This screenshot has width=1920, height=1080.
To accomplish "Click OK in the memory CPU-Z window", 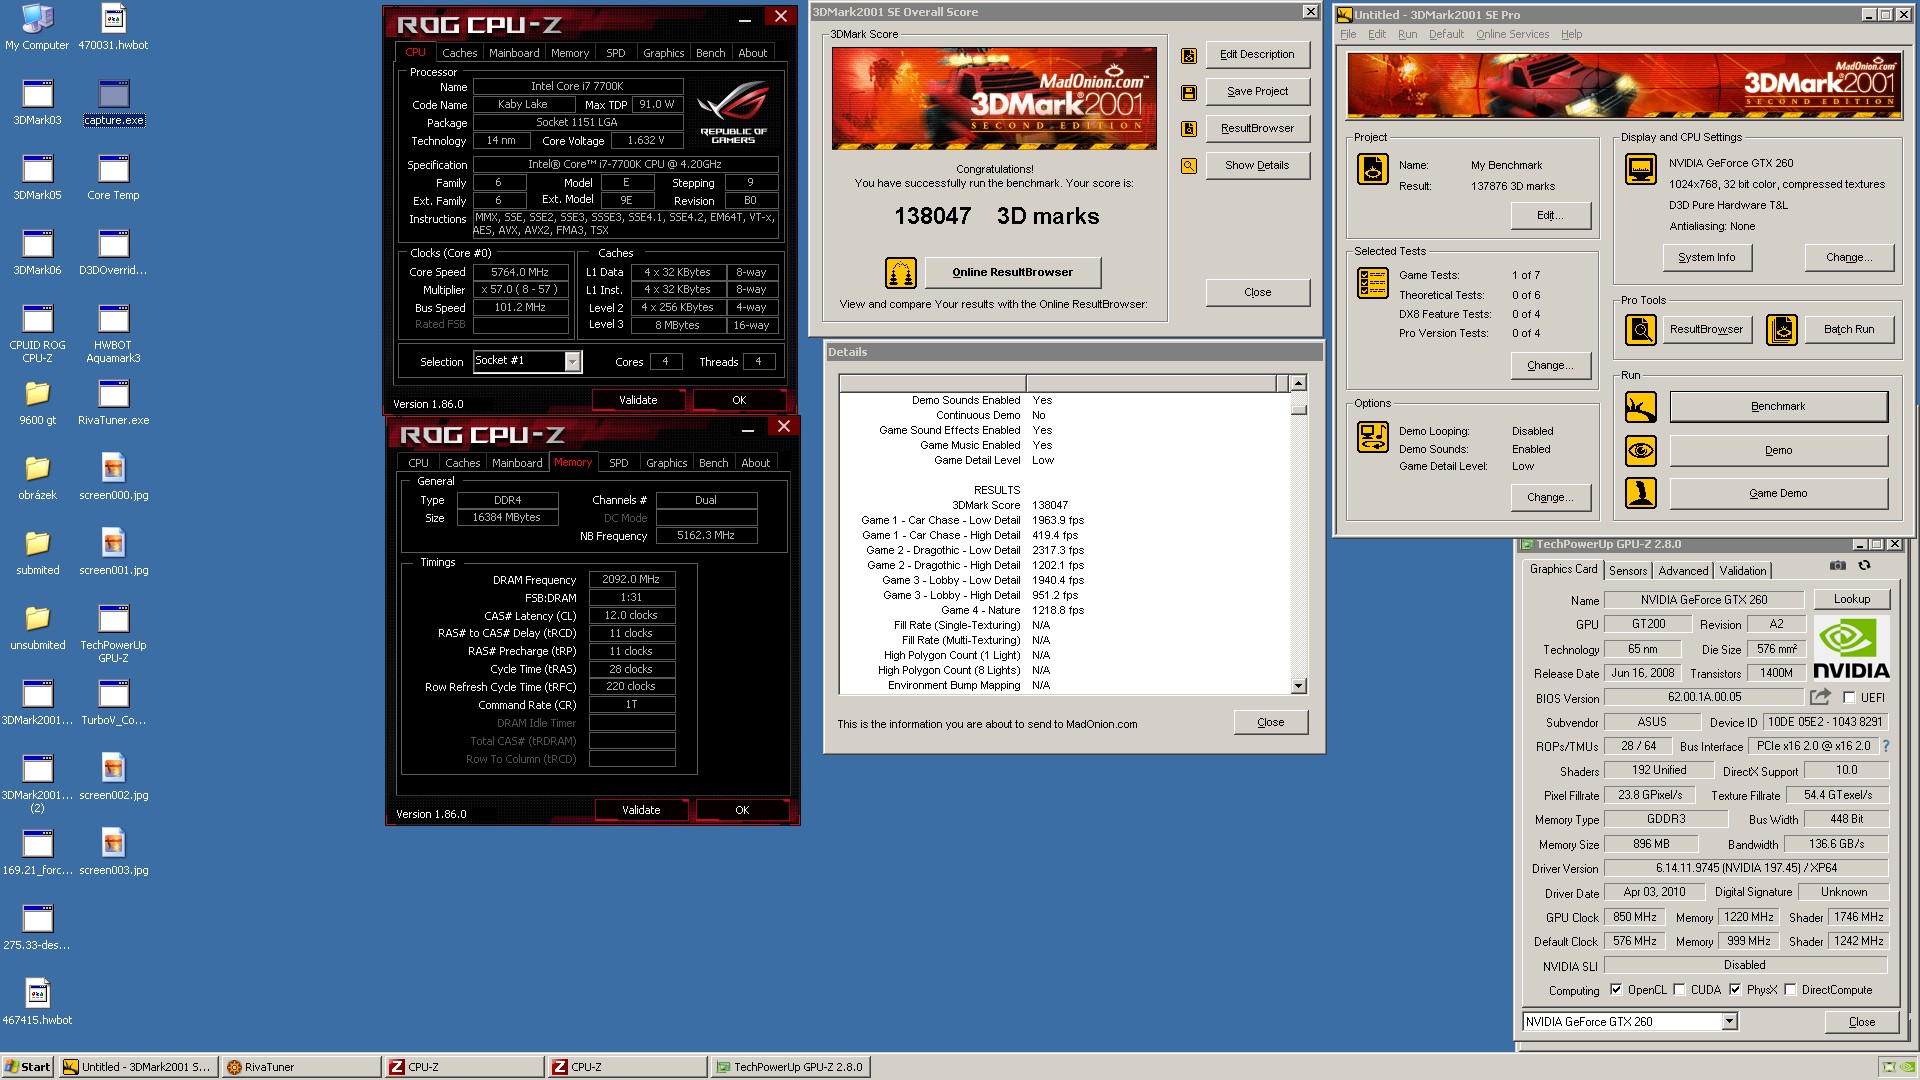I will click(x=742, y=810).
